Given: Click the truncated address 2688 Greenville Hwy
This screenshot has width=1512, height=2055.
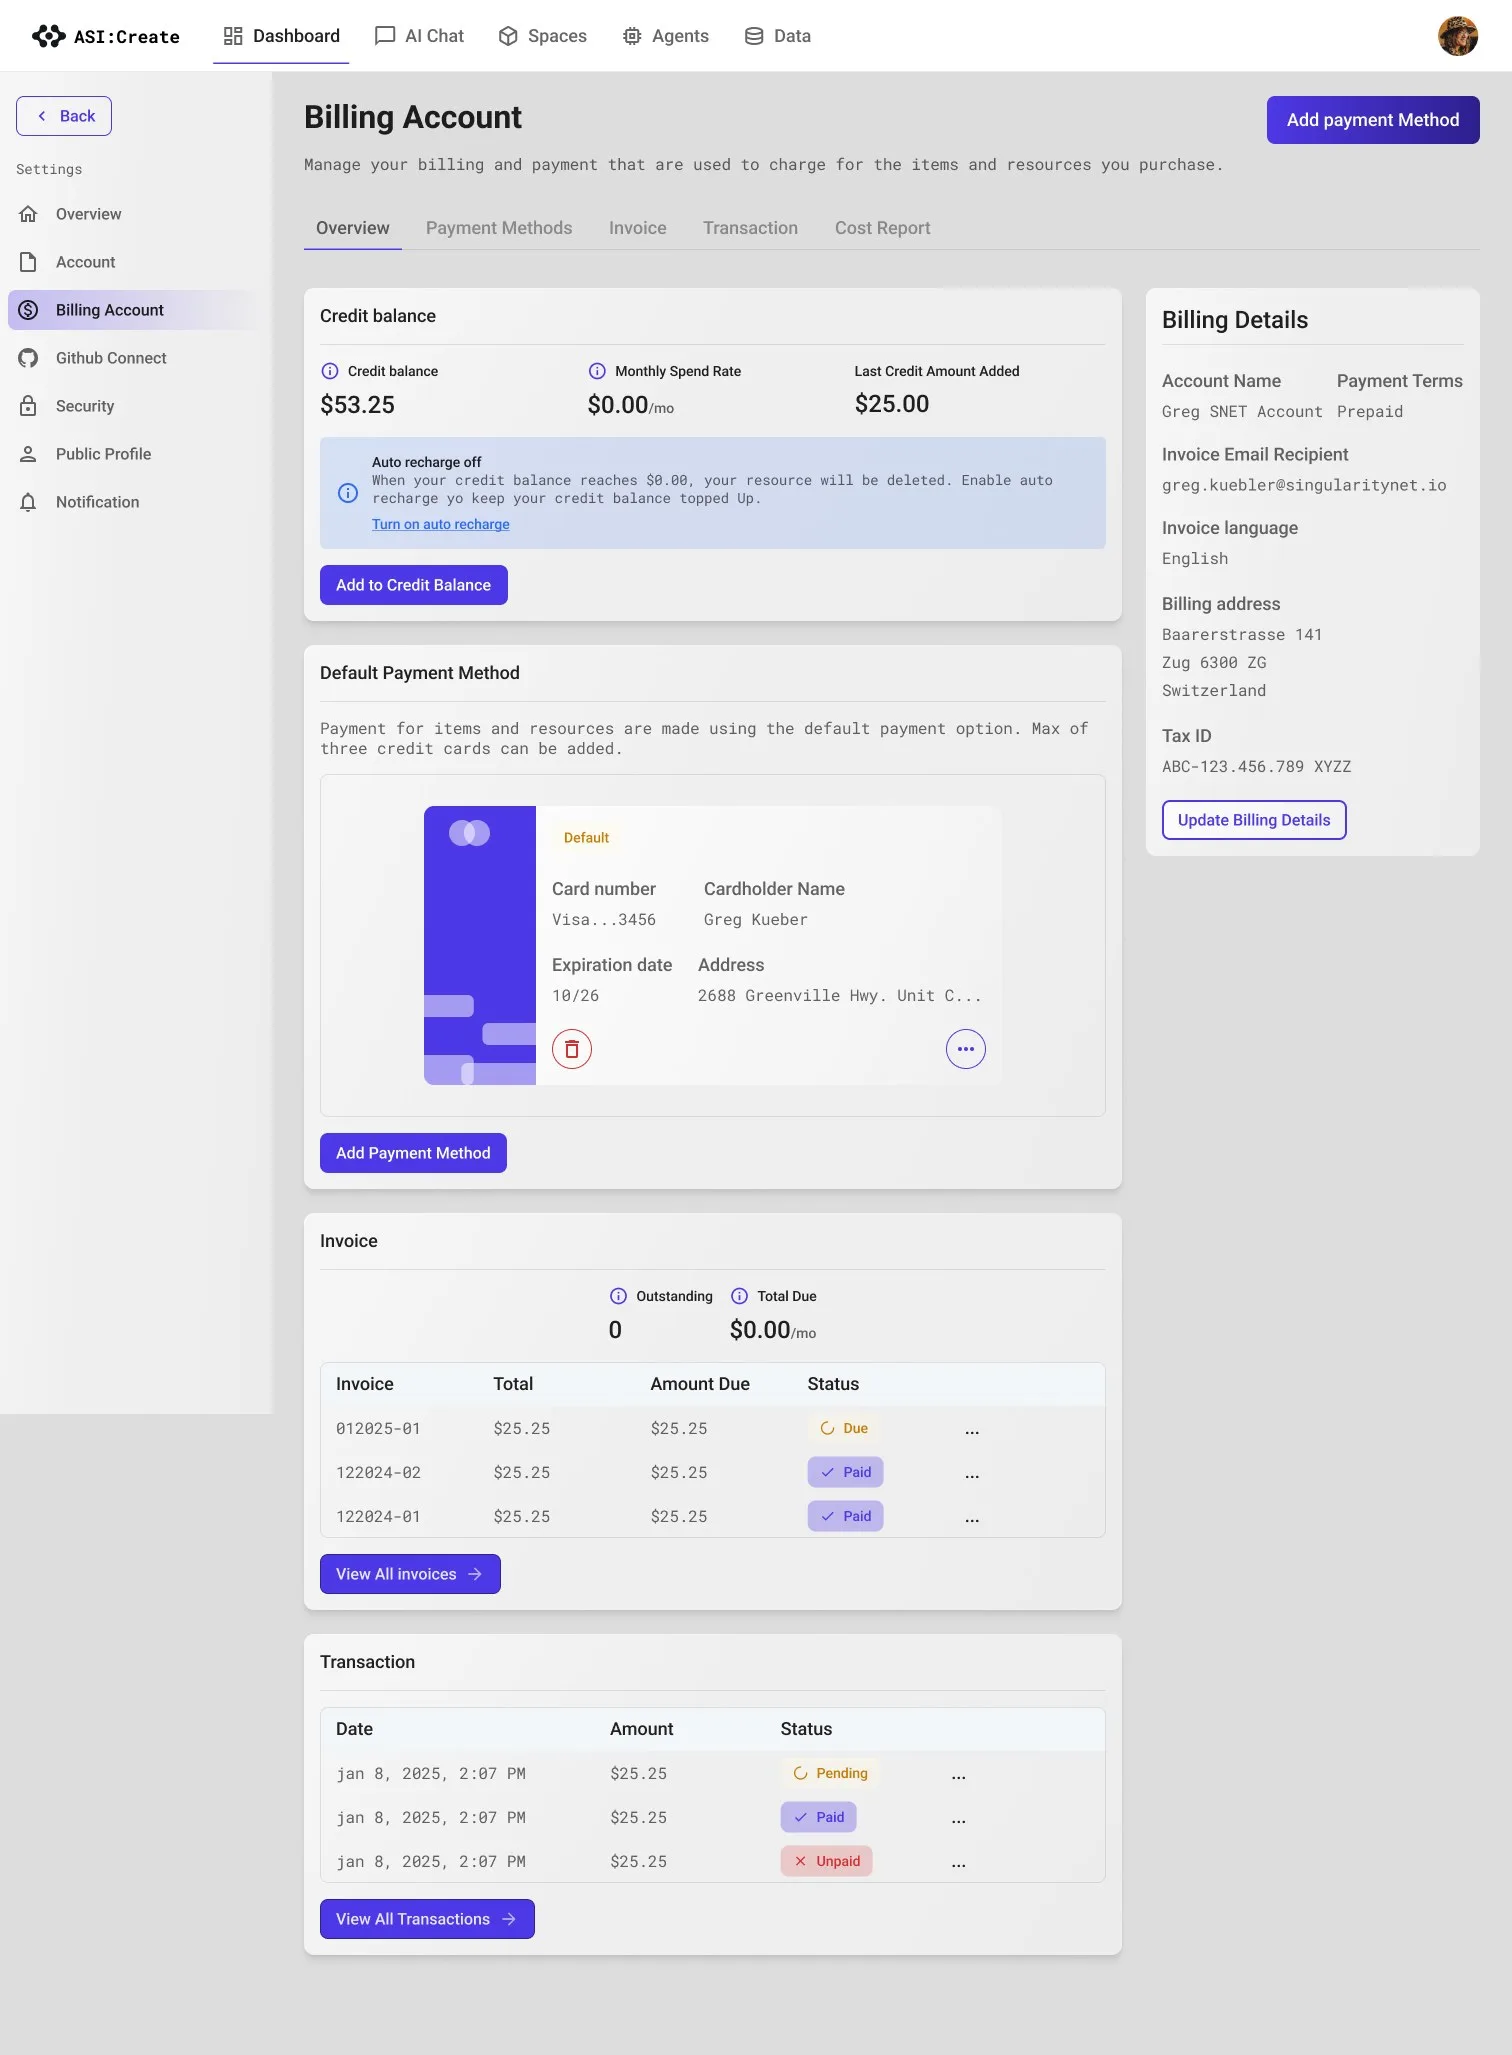Looking at the screenshot, I should tap(840, 996).
